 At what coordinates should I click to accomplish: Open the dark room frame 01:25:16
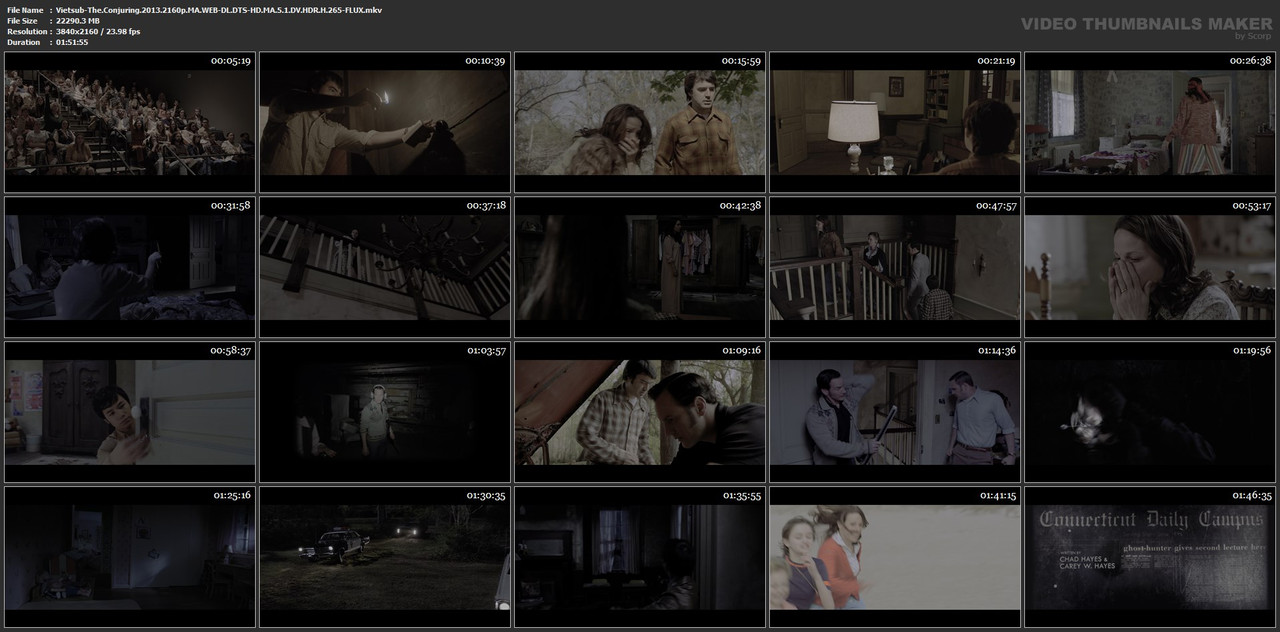(x=130, y=557)
